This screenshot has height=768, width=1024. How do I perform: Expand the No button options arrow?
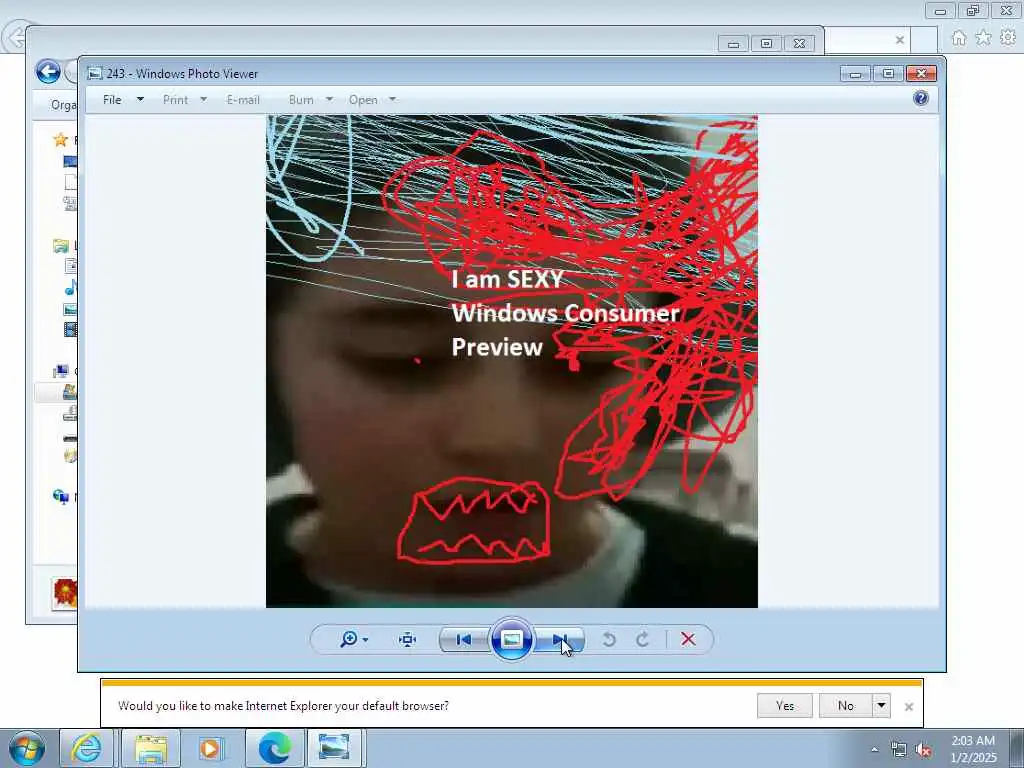coord(881,706)
